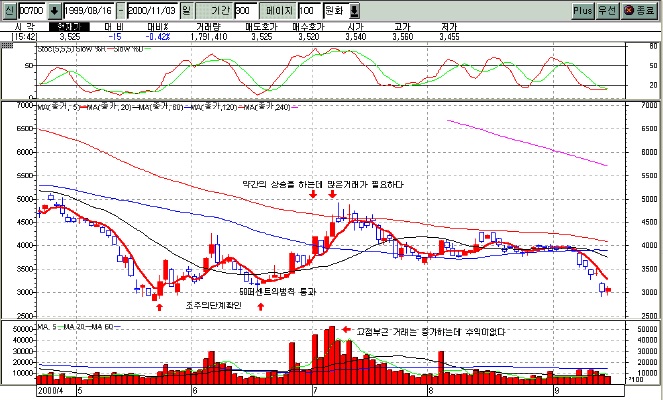
Task: Select the highlighted 현재가 column header
Action: click(x=70, y=27)
